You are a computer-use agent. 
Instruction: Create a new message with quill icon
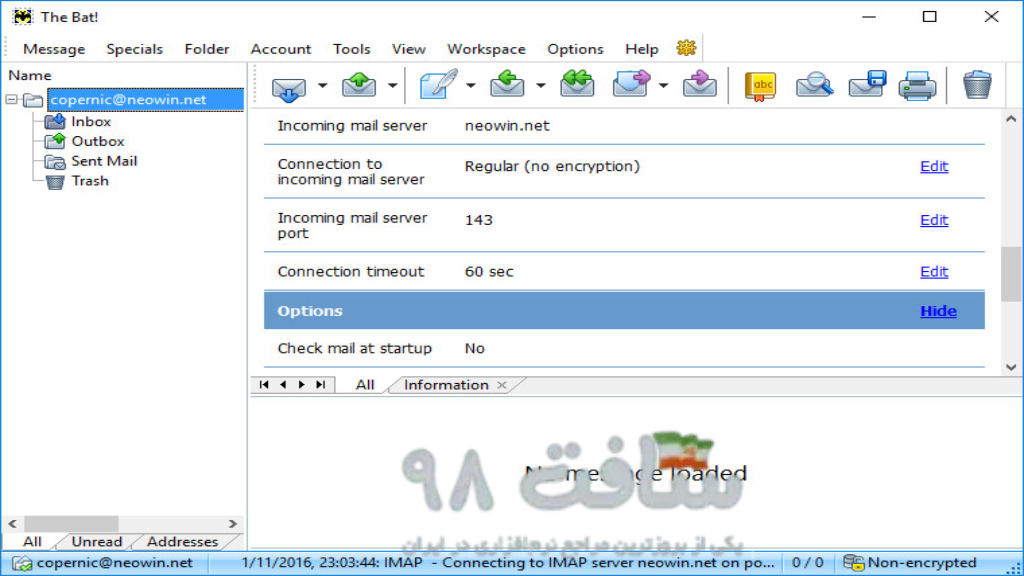coord(438,85)
